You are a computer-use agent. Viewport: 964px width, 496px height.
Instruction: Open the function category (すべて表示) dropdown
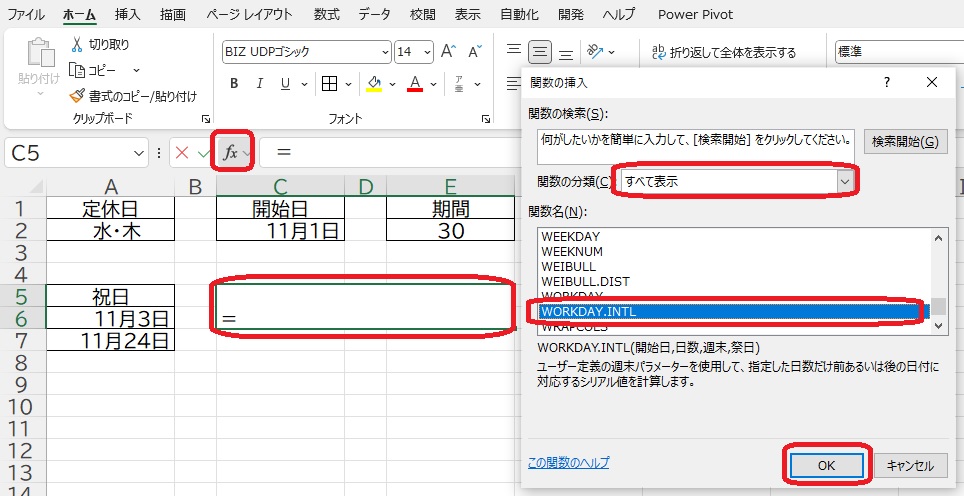pos(846,181)
